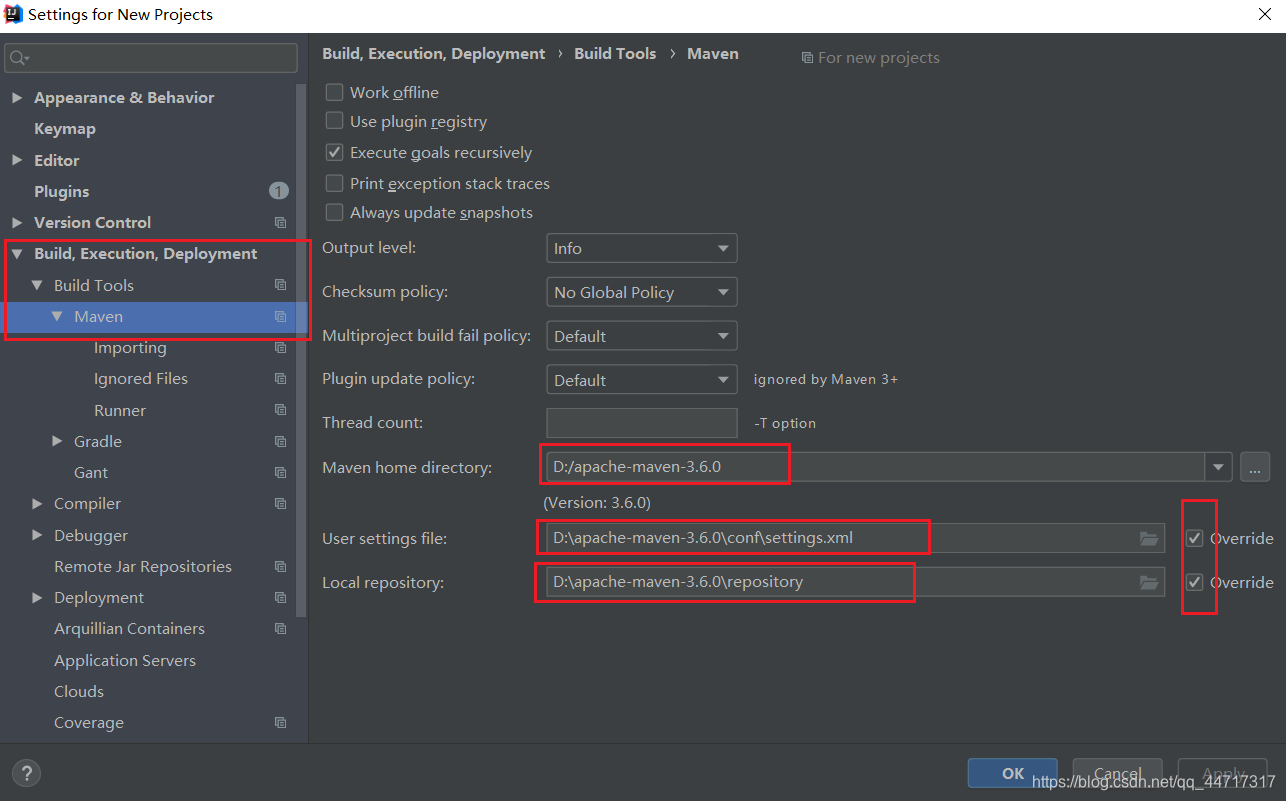
Task: Select Importing under Maven
Action: coord(130,347)
